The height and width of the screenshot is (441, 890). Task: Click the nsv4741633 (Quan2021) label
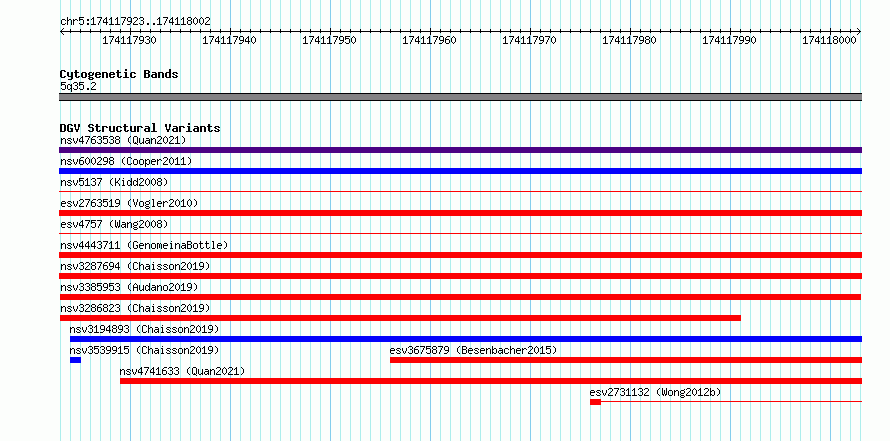(x=182, y=371)
